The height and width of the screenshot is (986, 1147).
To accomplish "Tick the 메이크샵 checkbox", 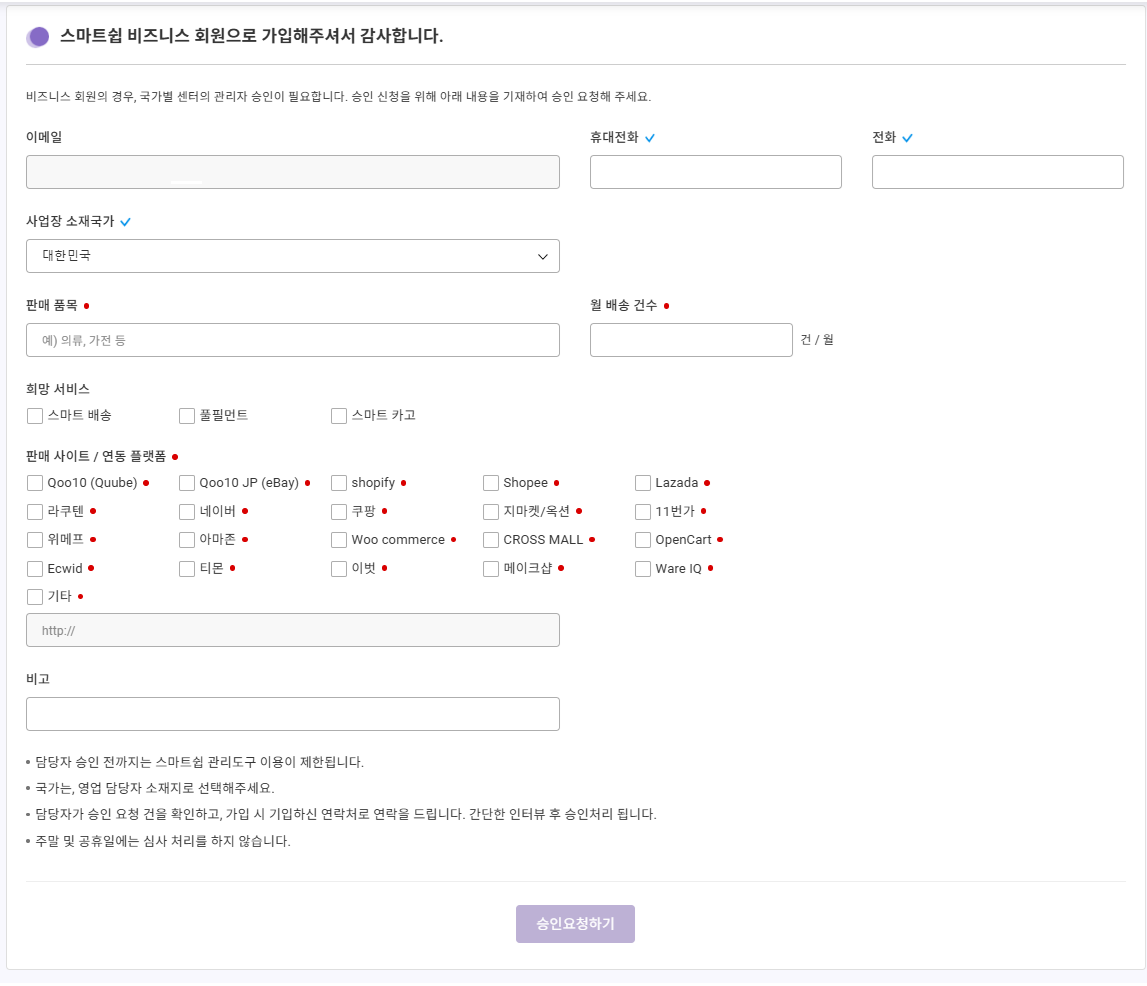I will point(491,568).
